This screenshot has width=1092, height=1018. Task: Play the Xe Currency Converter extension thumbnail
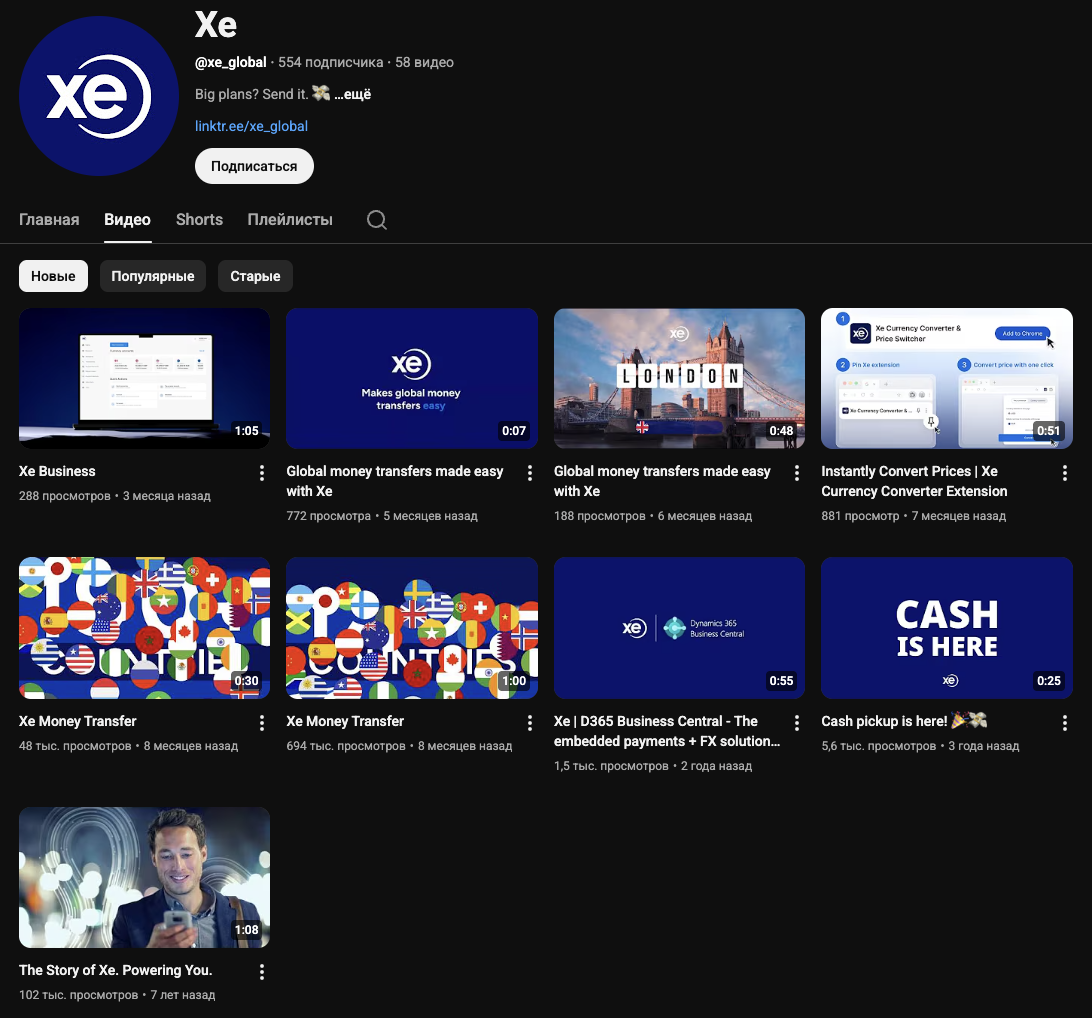click(x=946, y=378)
